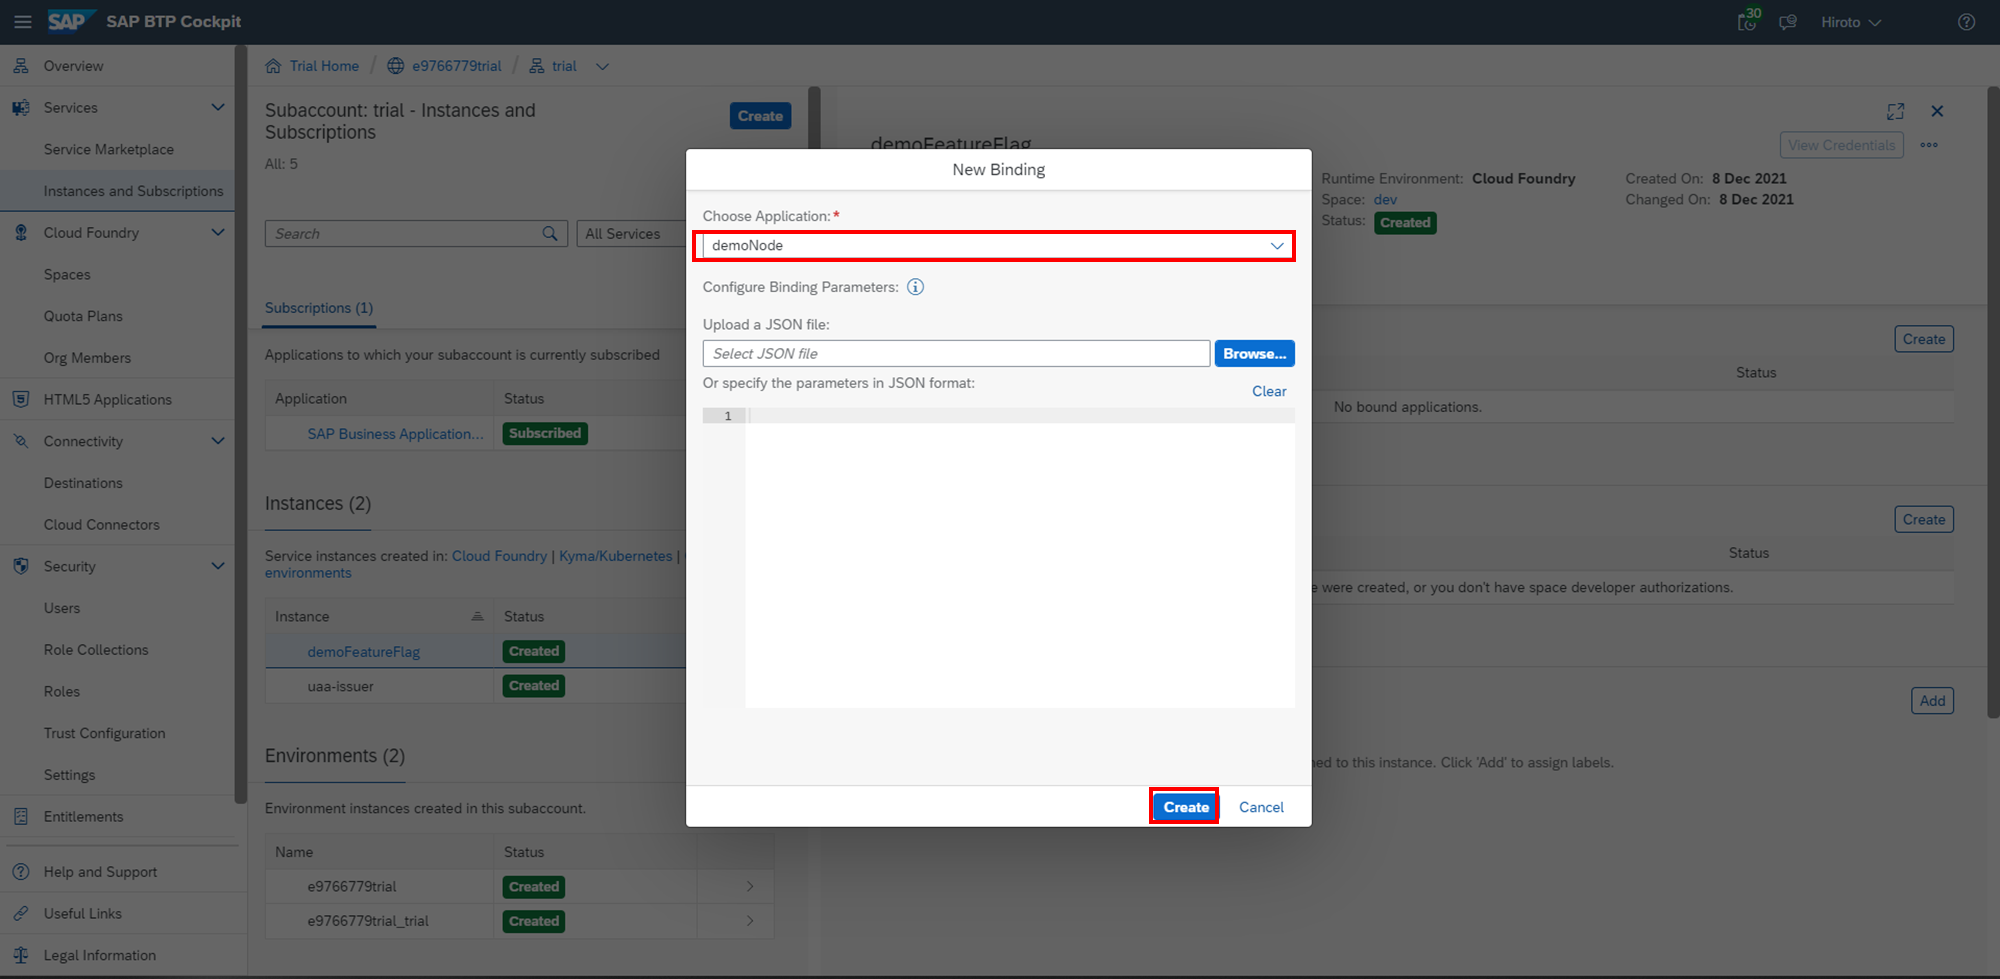Click the Trial Home house icon
The height and width of the screenshot is (979, 2000).
tap(273, 66)
